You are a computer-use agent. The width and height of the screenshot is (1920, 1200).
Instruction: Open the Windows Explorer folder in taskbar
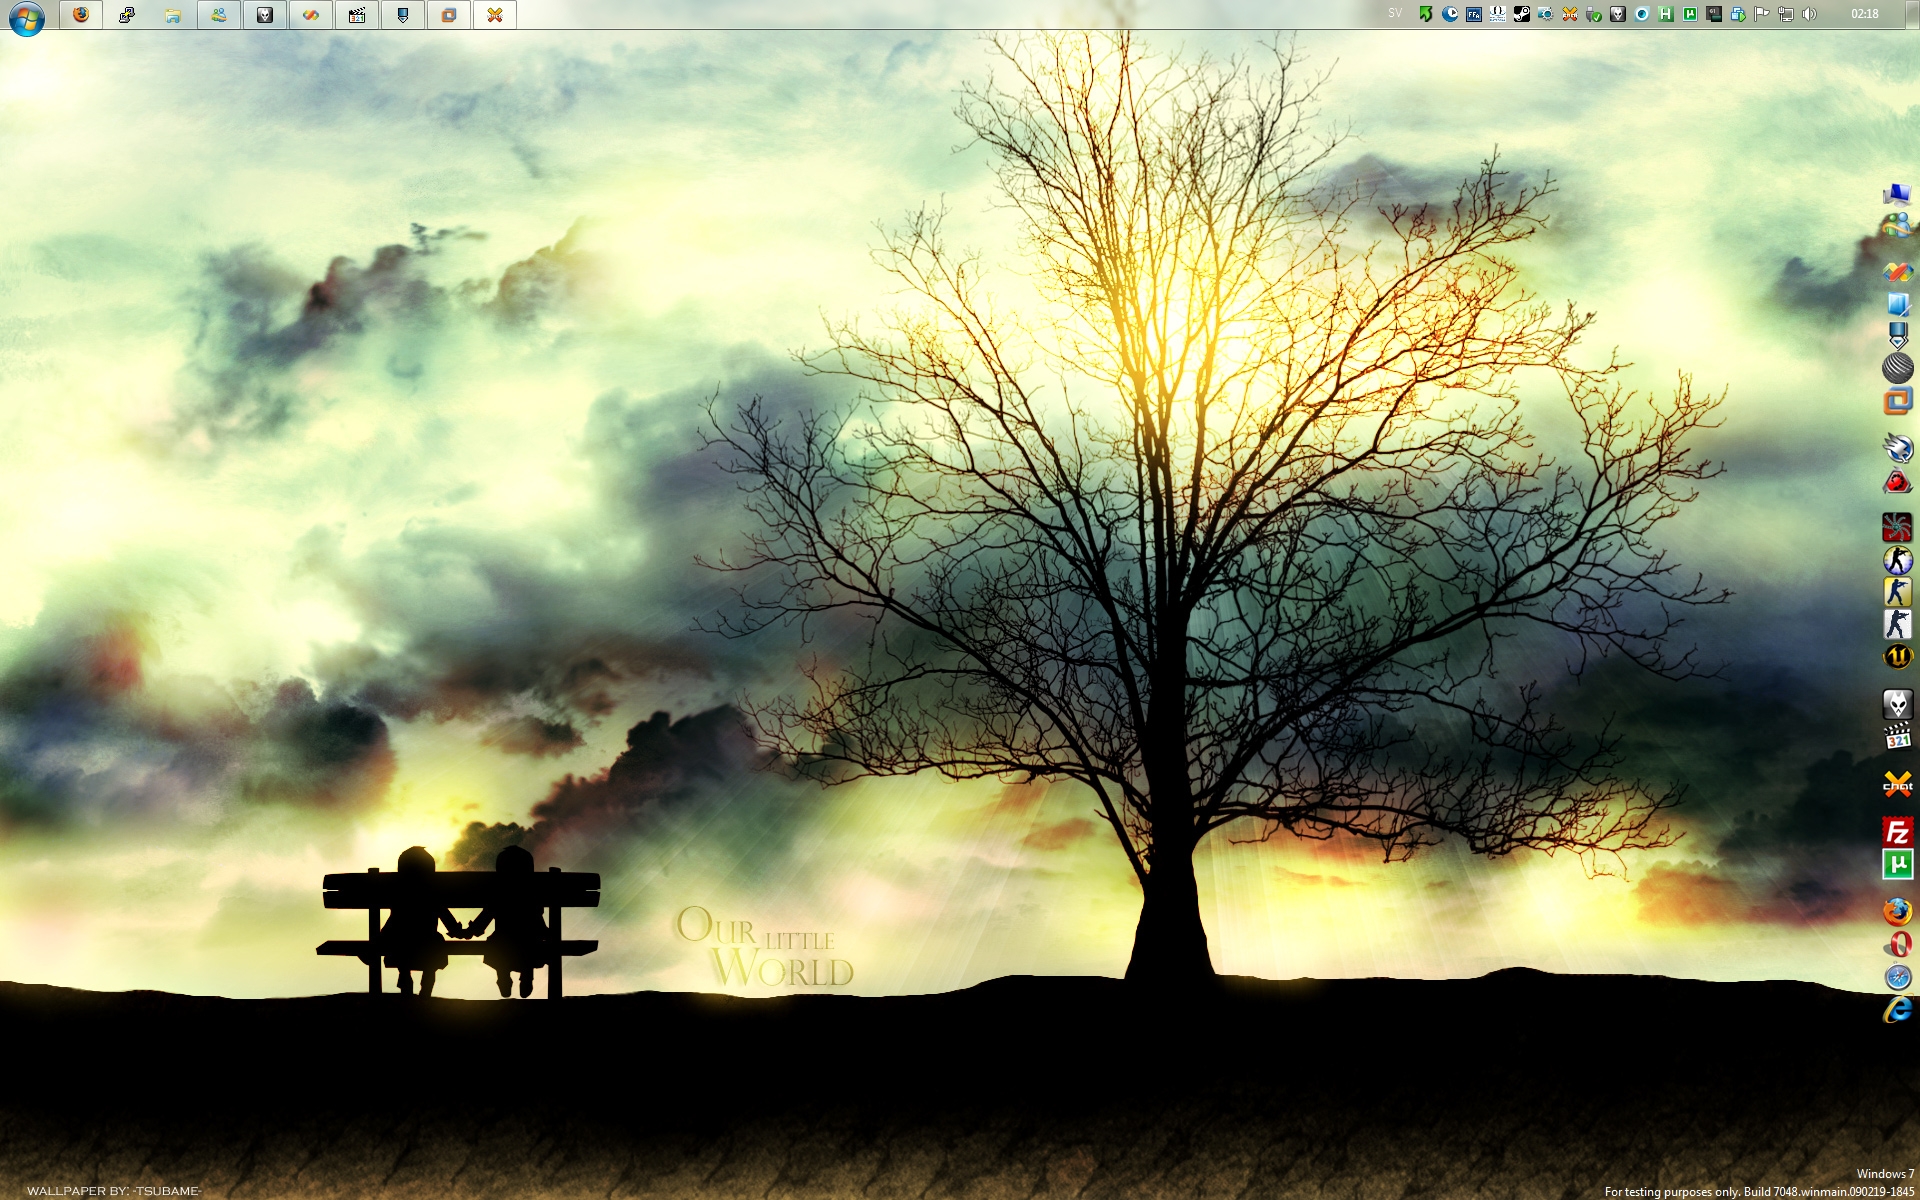(x=173, y=15)
